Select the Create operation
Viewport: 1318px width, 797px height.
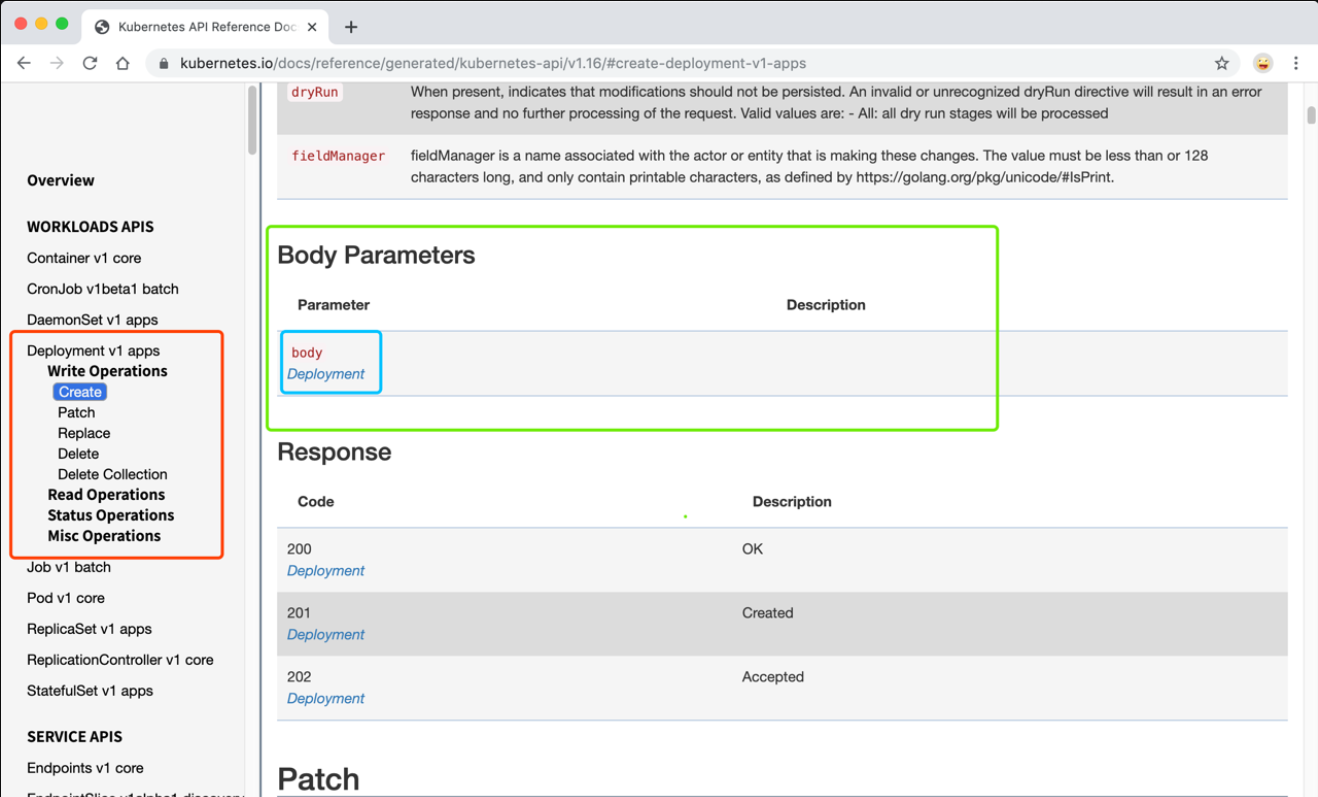80,392
